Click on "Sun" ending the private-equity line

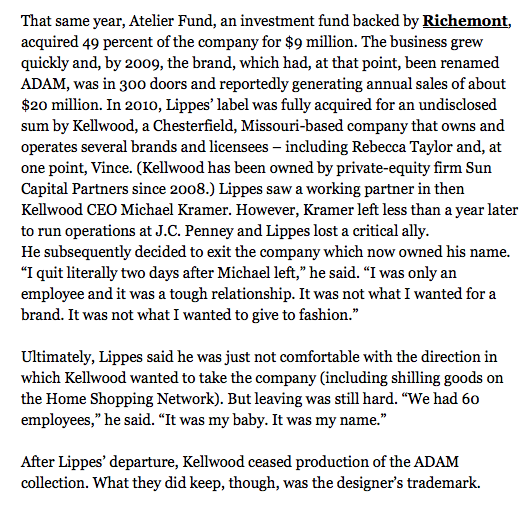(x=478, y=168)
